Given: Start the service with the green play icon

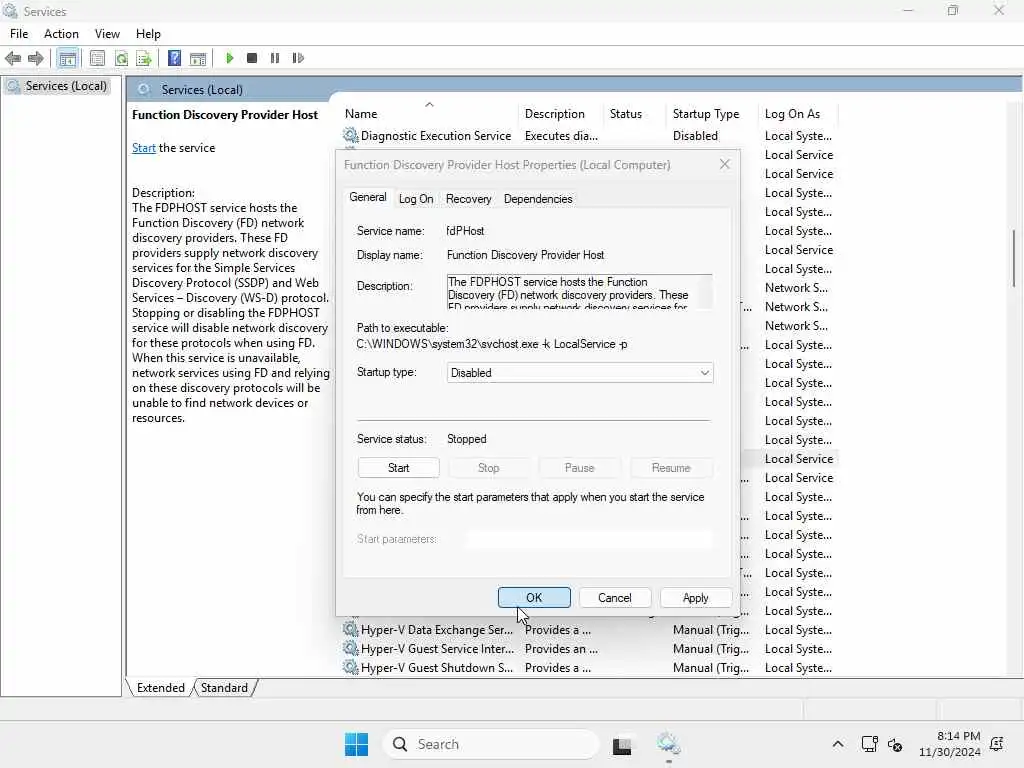Looking at the screenshot, I should 230,58.
